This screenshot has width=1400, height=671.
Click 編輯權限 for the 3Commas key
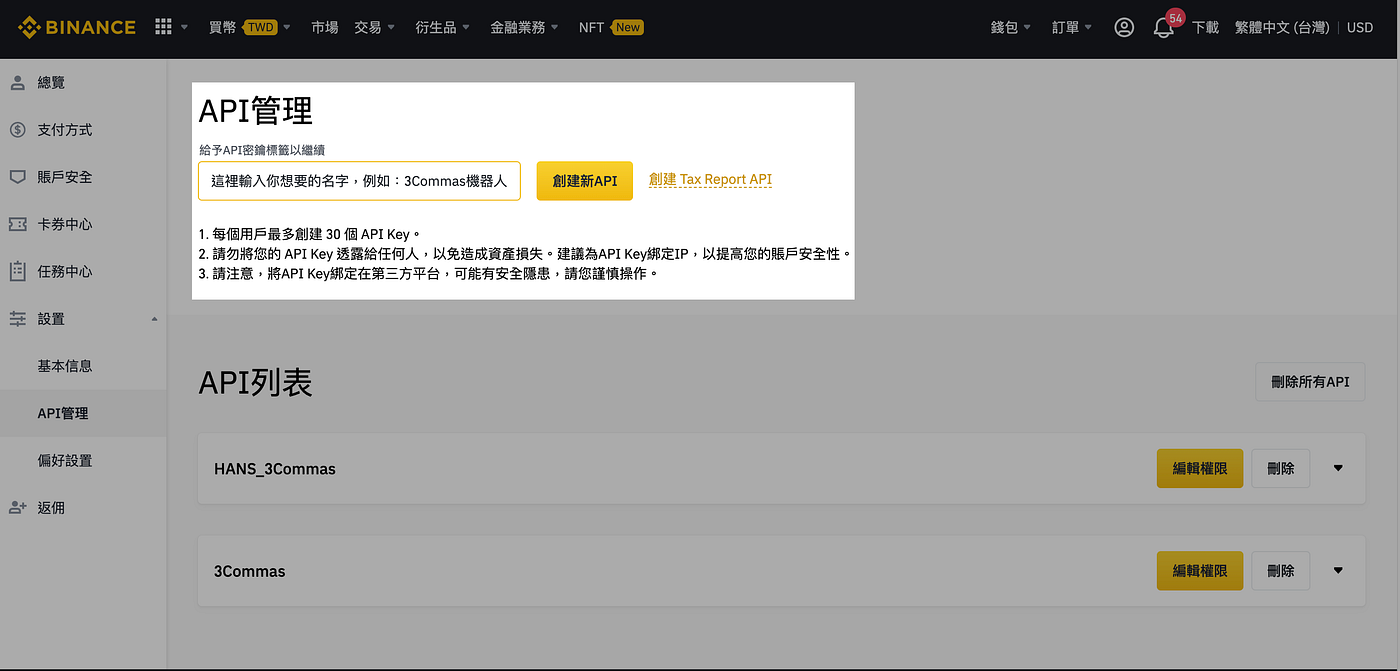tap(1200, 570)
